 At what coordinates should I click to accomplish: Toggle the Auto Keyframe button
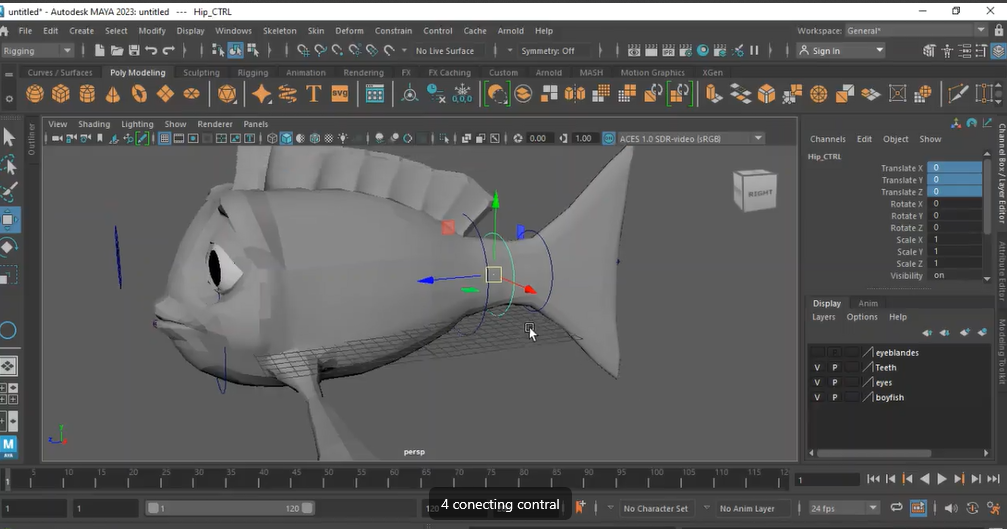tap(580, 508)
